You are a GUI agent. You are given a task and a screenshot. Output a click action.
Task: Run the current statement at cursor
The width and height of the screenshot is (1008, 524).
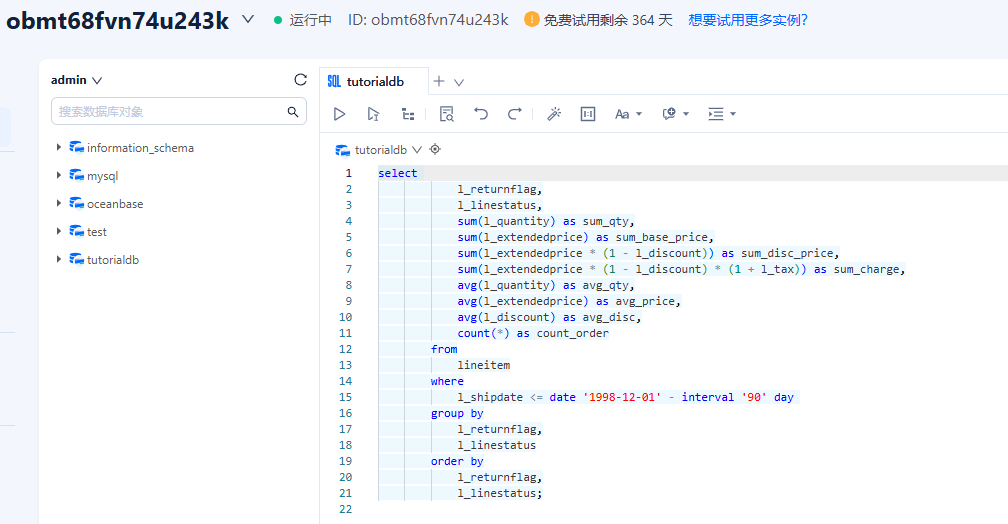(x=373, y=114)
